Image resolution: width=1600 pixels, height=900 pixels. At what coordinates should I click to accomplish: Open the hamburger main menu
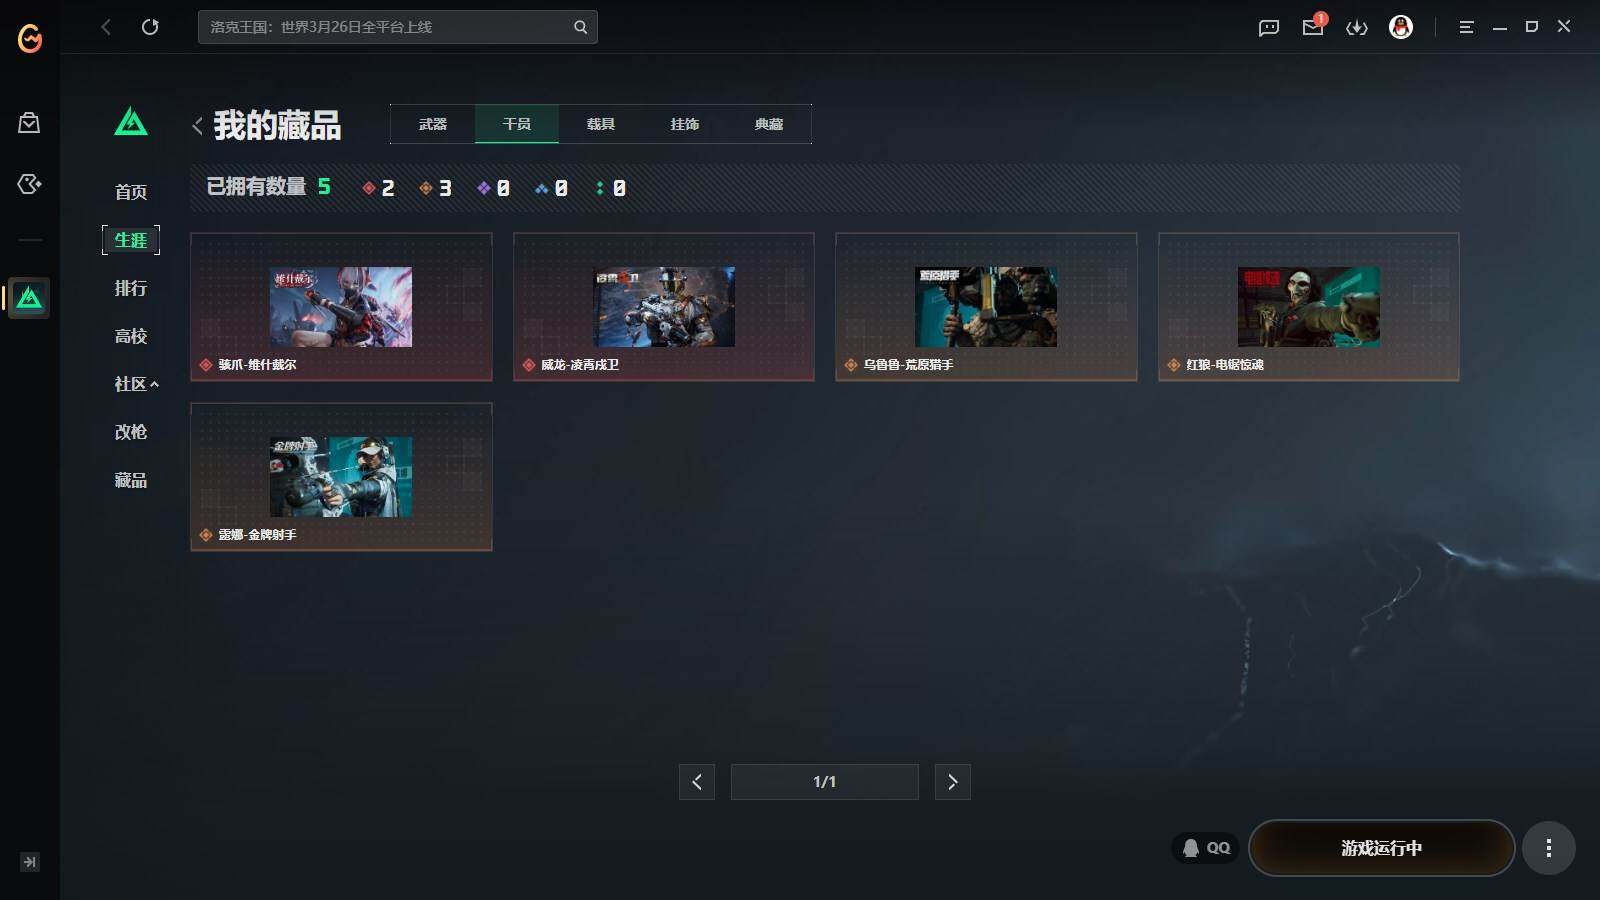point(1466,28)
